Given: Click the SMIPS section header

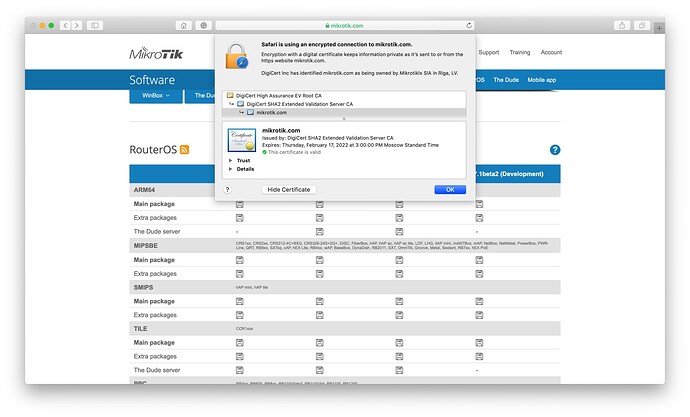Looking at the screenshot, I should click(x=345, y=287).
